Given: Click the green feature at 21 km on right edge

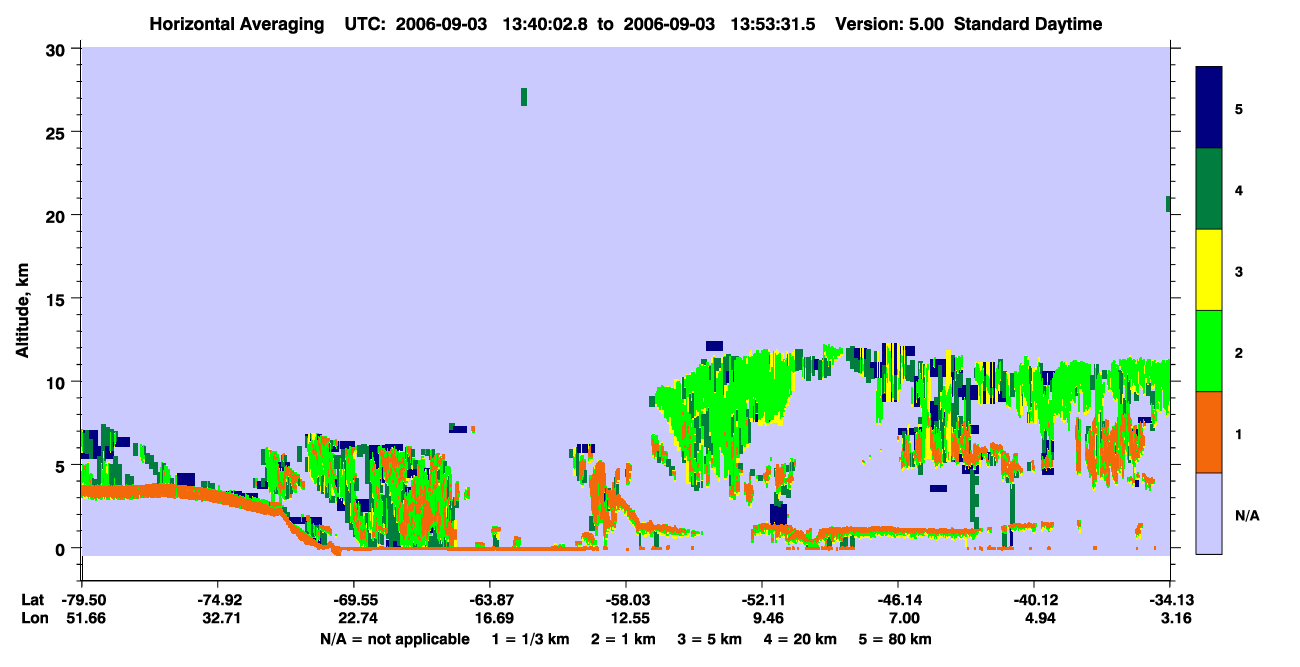Looking at the screenshot, I should point(1168,204).
